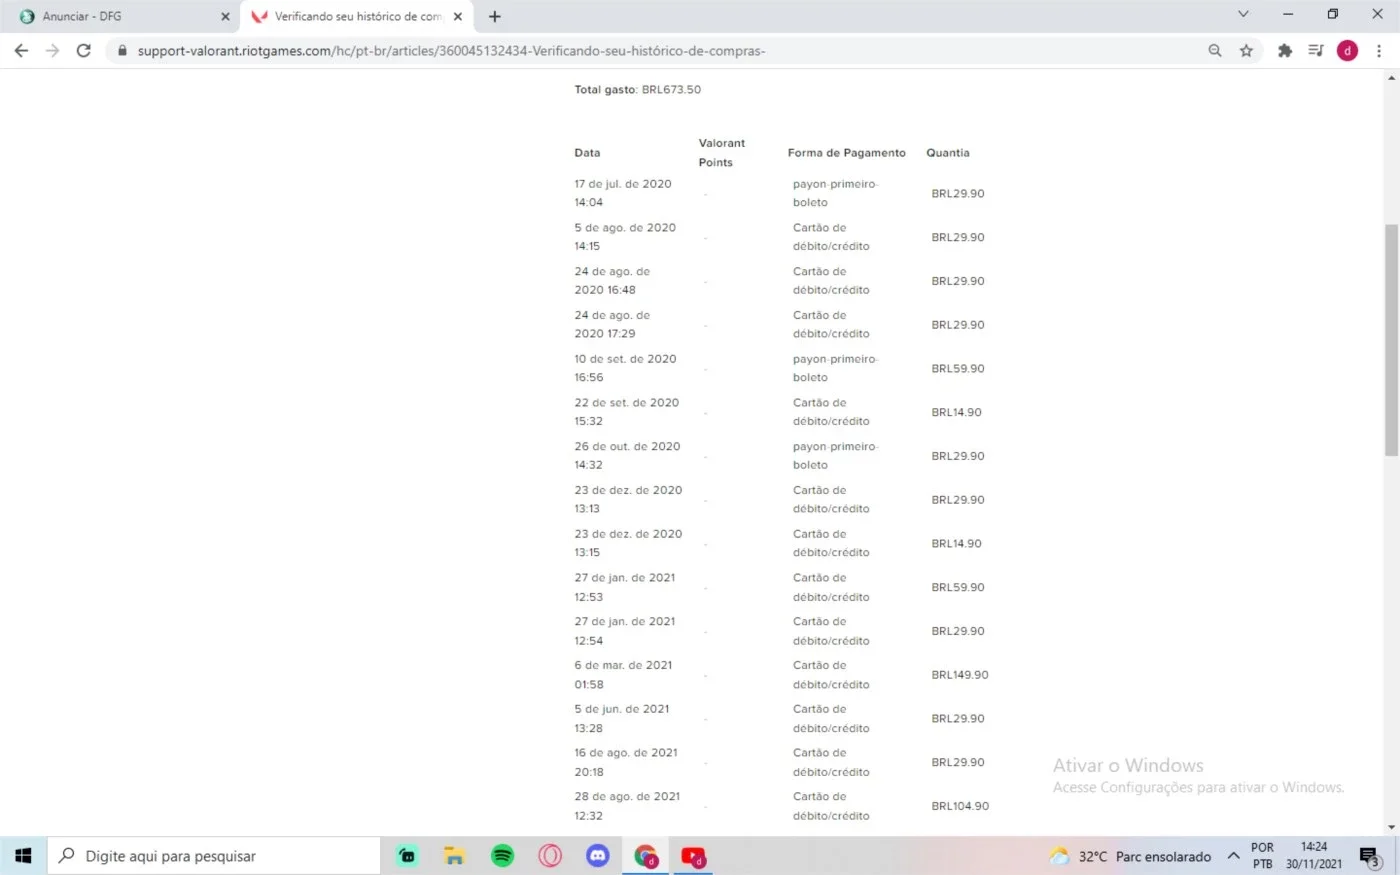Click the 'Valorant Points' column header
This screenshot has width=1400, height=875.
point(721,153)
